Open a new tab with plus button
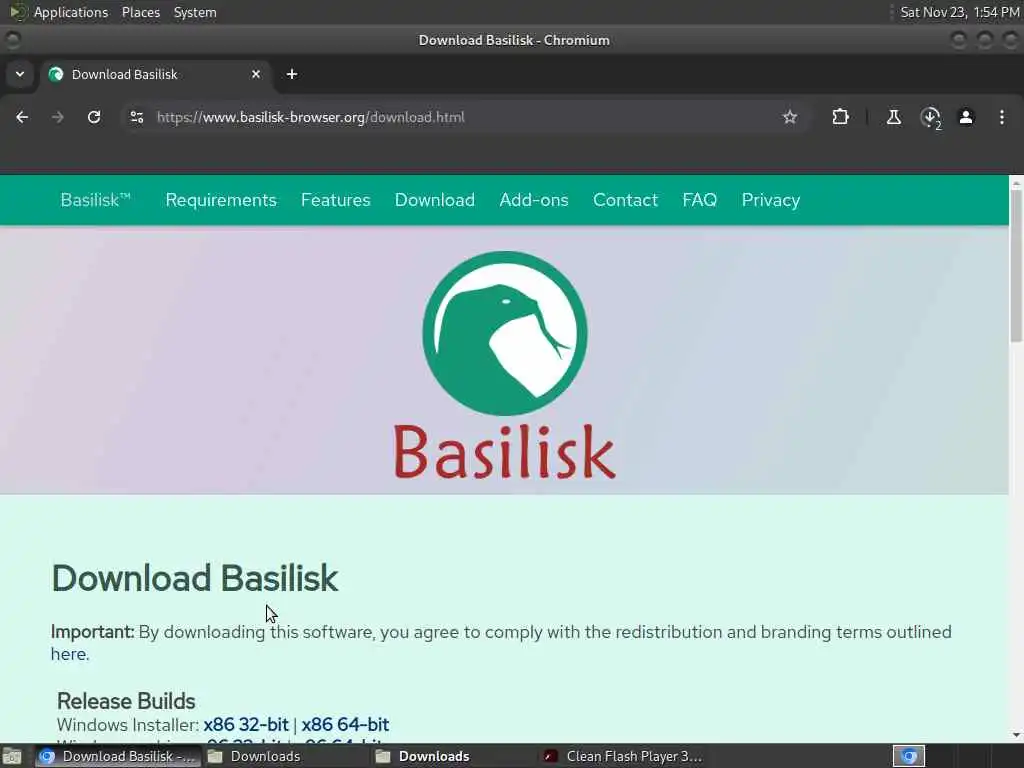This screenshot has width=1024, height=768. 292,74
